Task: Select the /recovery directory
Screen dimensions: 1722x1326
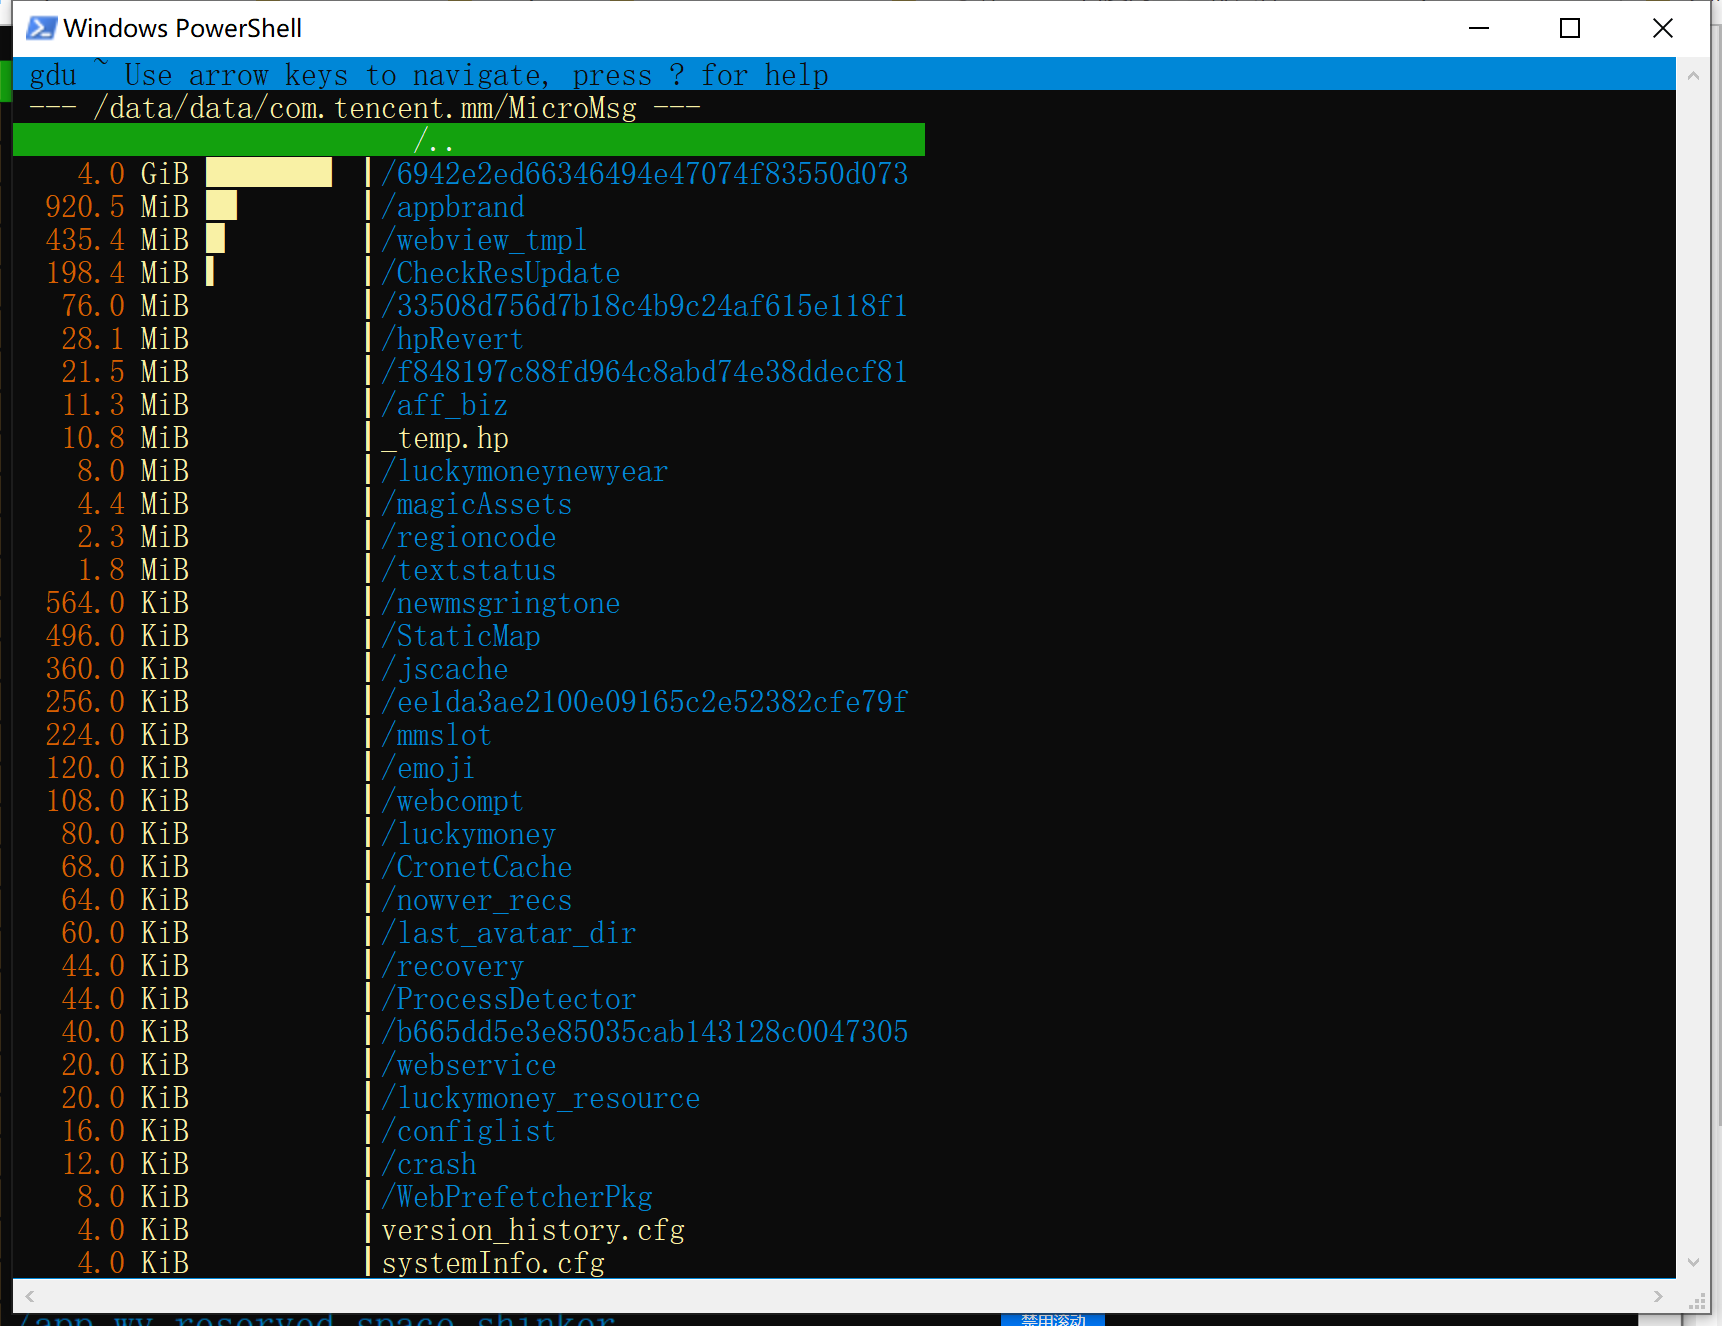Action: [453, 965]
